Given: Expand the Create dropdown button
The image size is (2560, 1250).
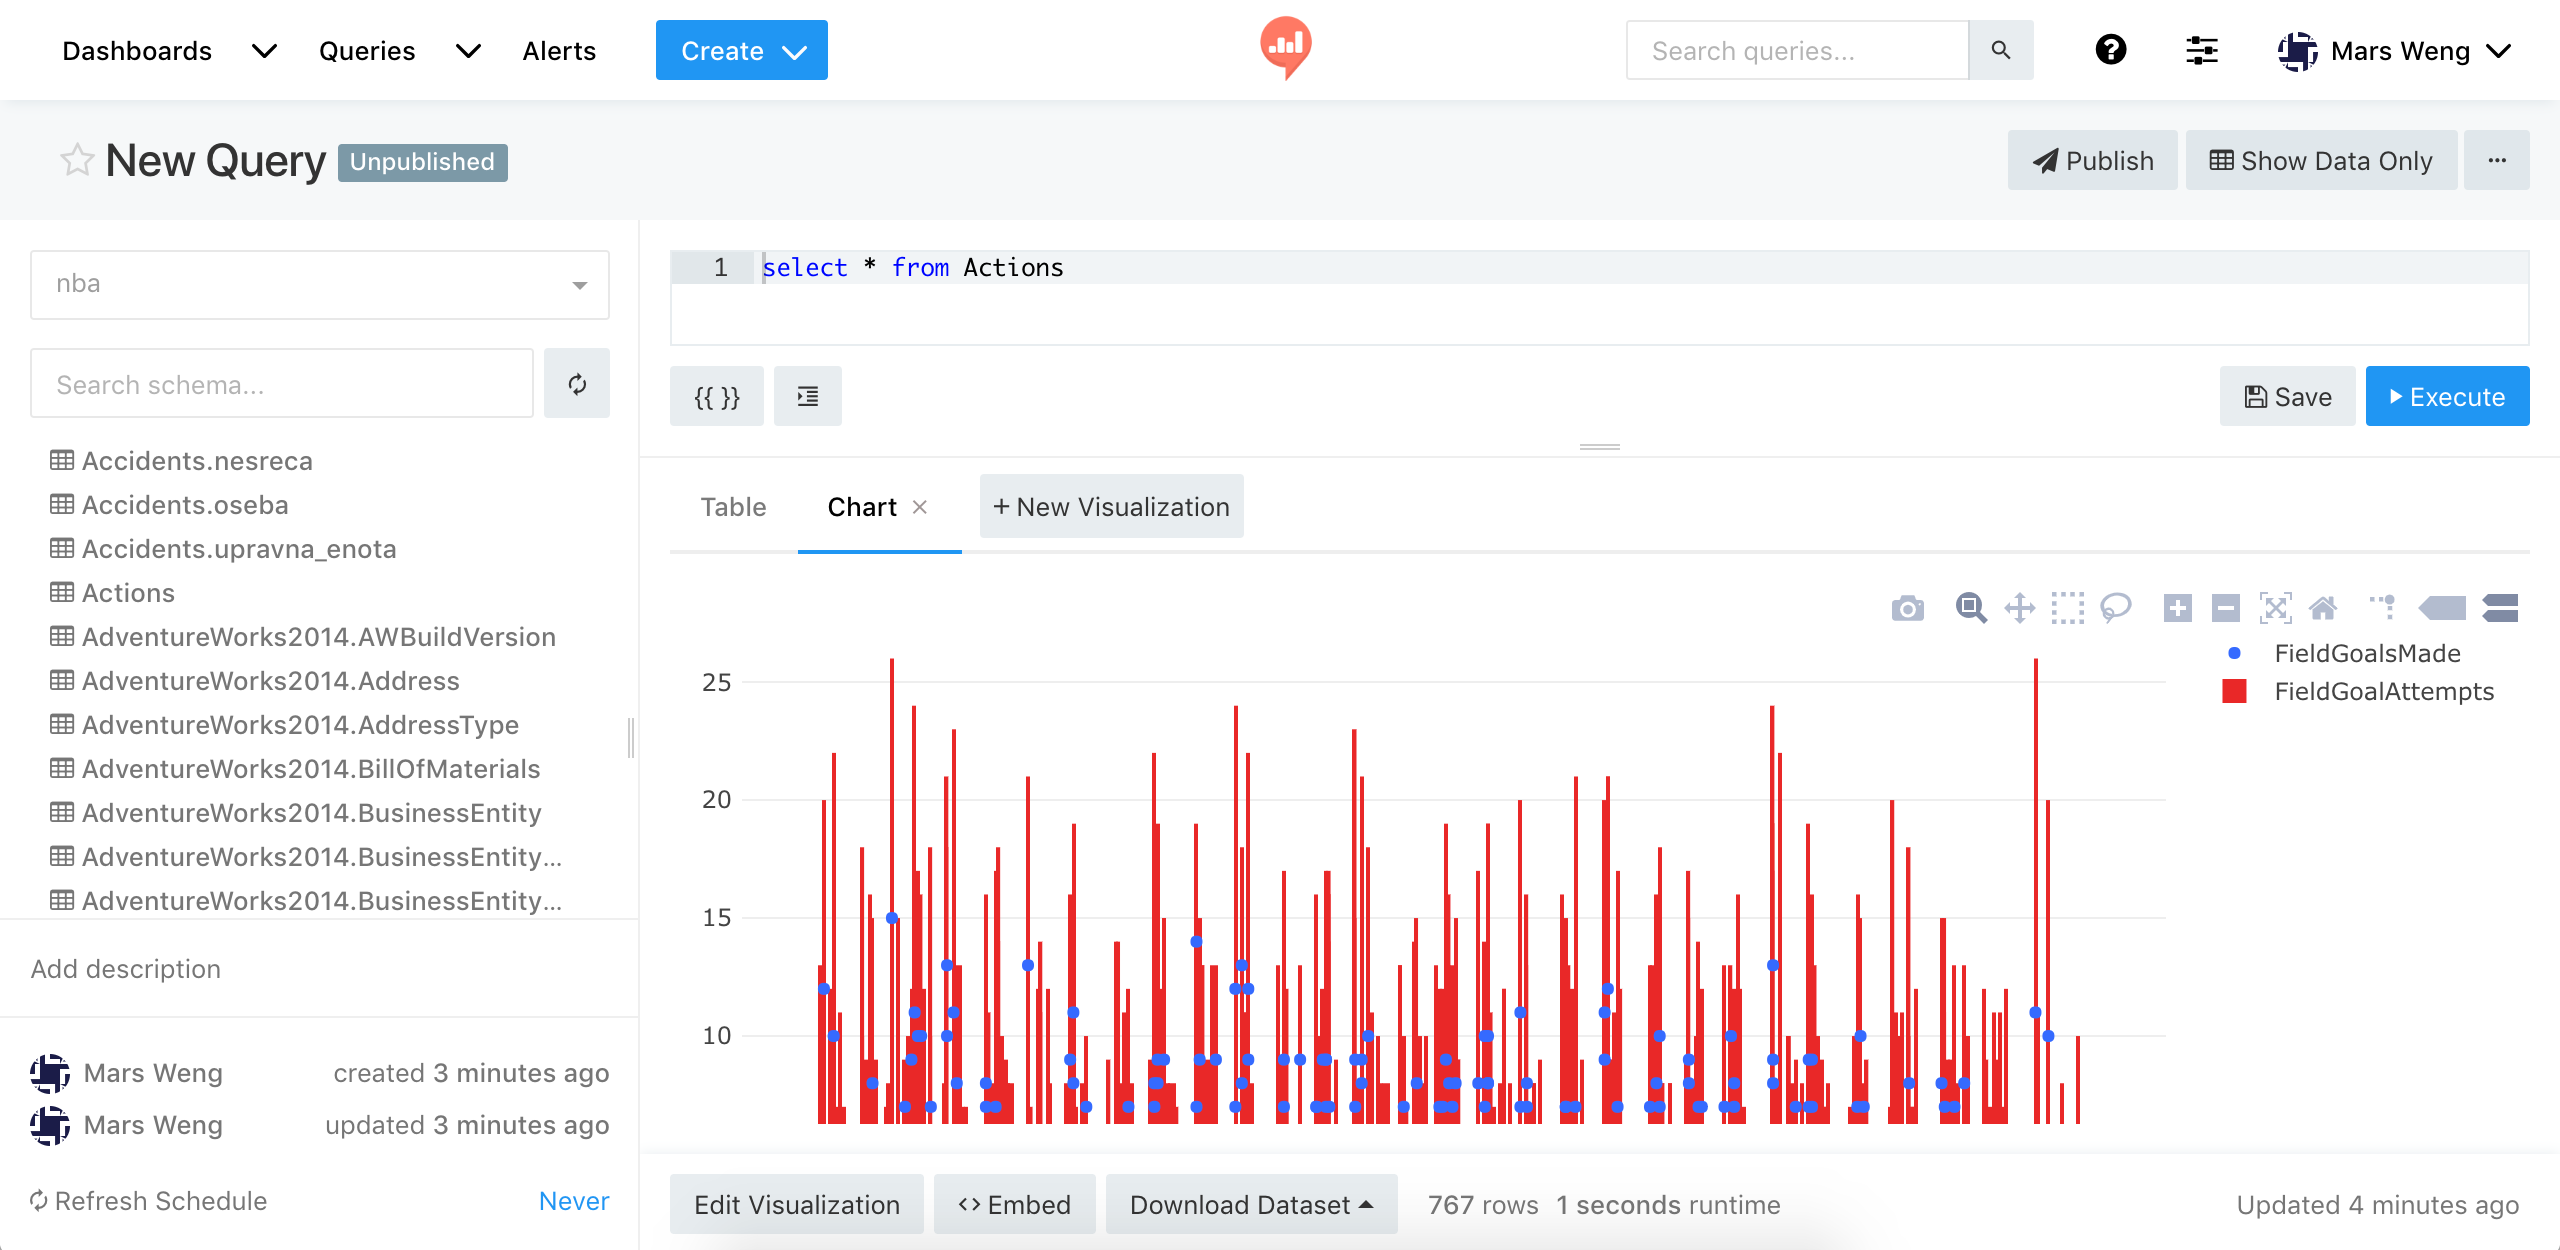Looking at the screenshot, I should [x=741, y=50].
